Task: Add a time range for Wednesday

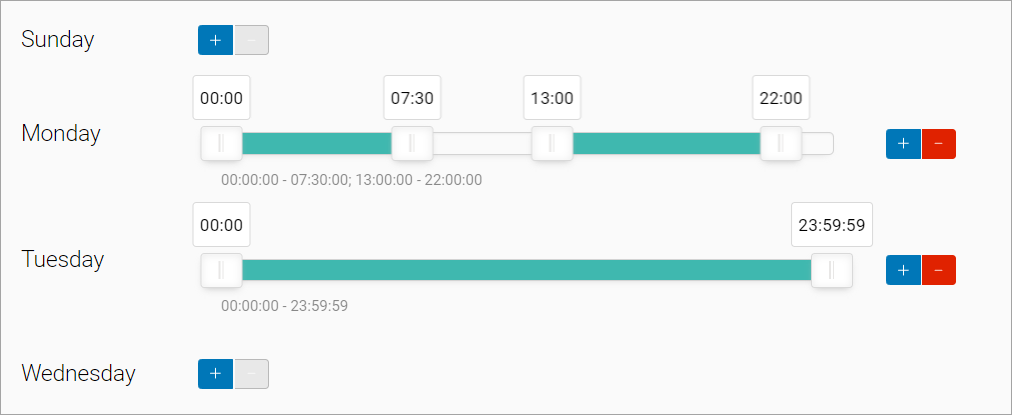Action: pos(215,374)
